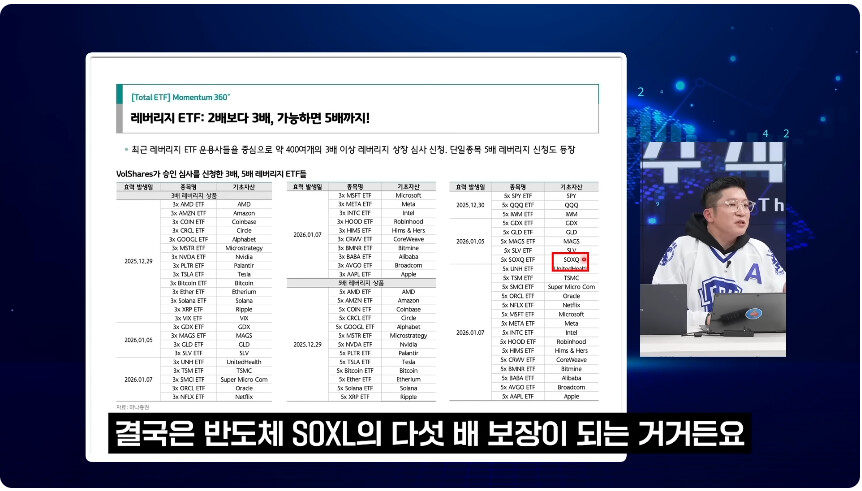Screen dimensions: 862x491
Task: Select the '3x Solana ETF' cell
Action: pos(188,301)
